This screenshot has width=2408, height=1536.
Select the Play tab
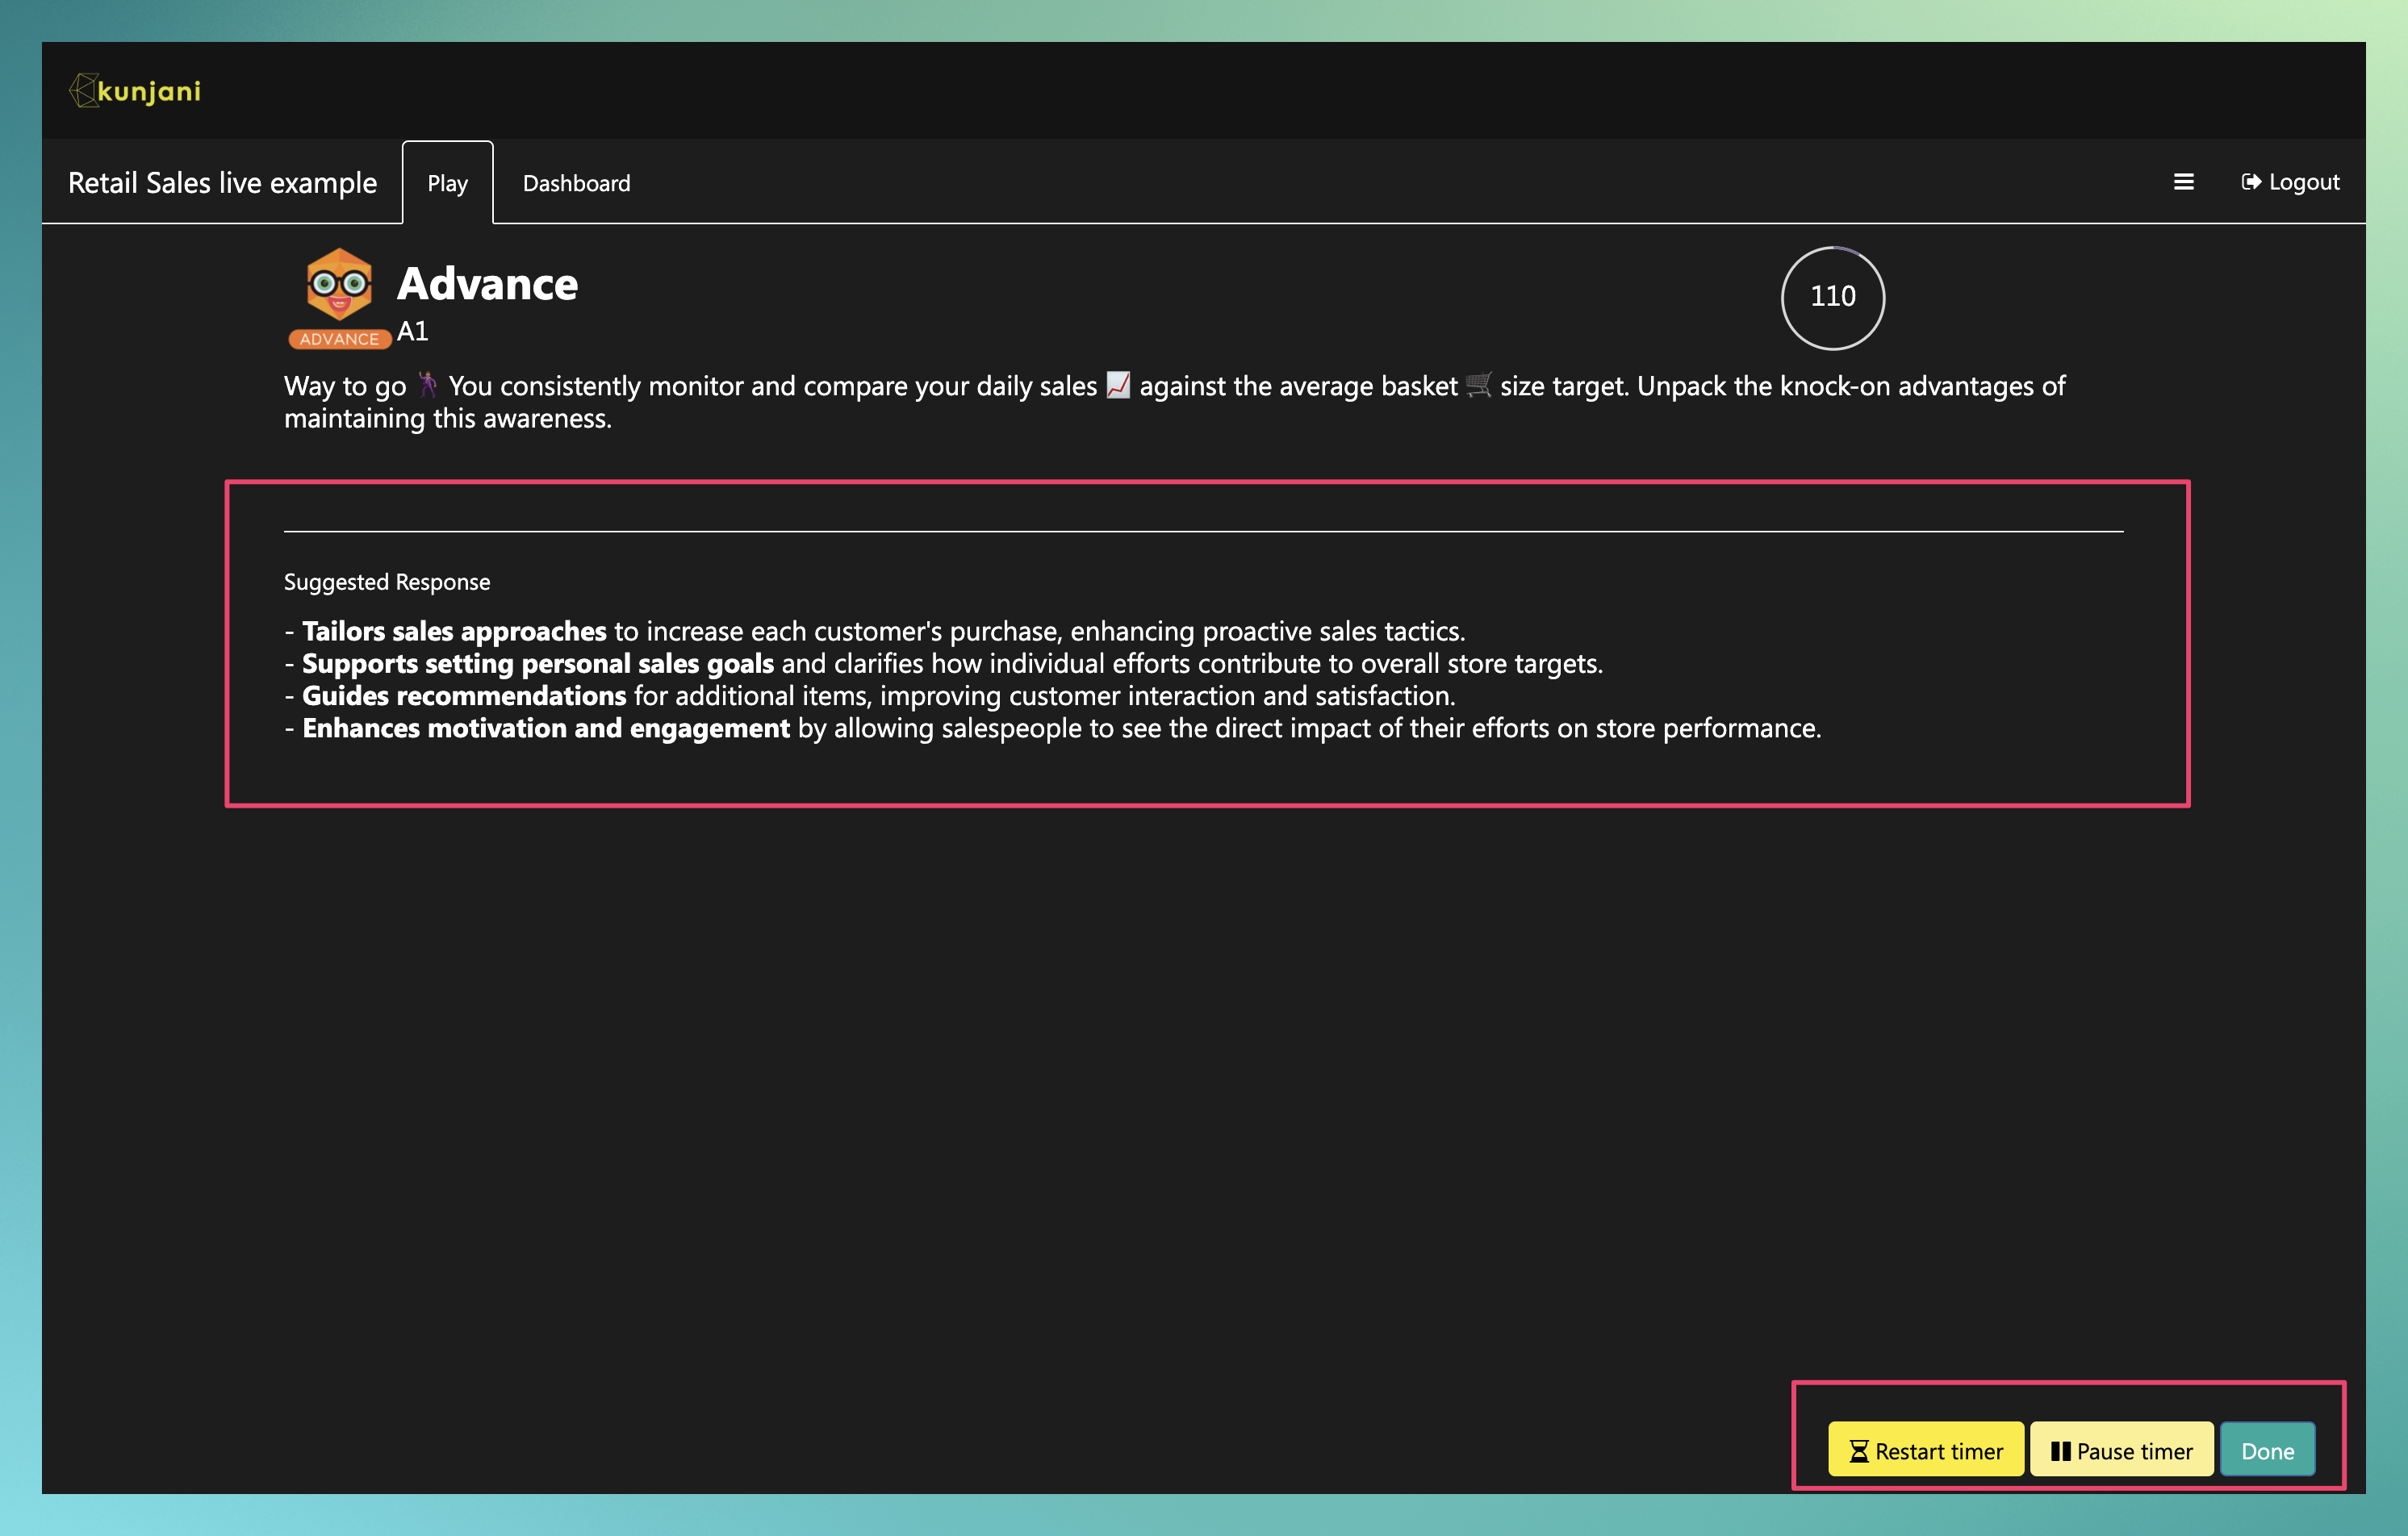click(448, 183)
